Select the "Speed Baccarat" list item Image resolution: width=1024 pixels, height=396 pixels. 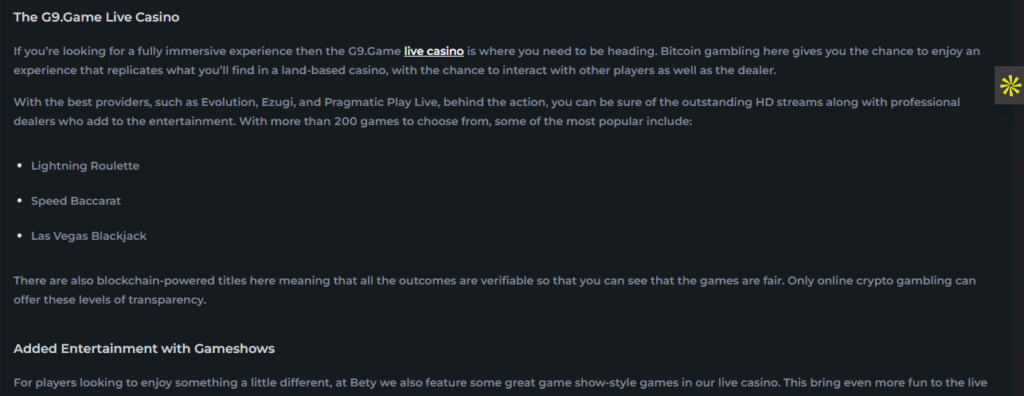76,201
